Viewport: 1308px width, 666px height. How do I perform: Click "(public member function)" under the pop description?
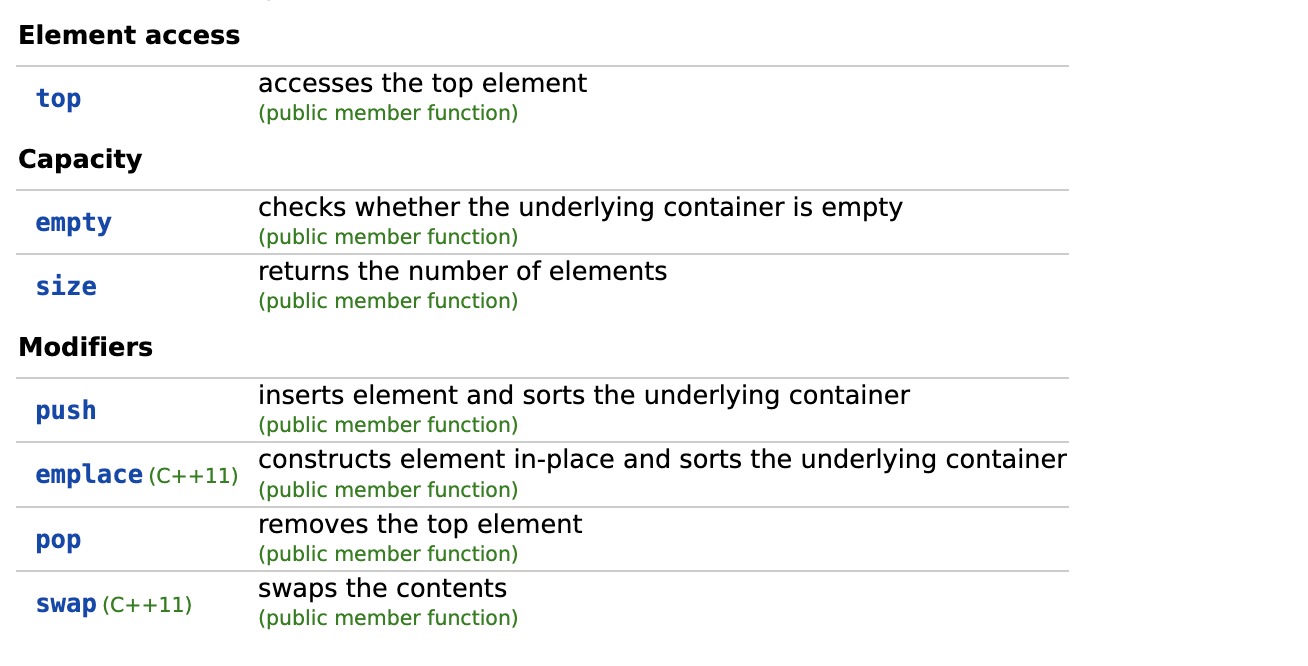click(388, 554)
